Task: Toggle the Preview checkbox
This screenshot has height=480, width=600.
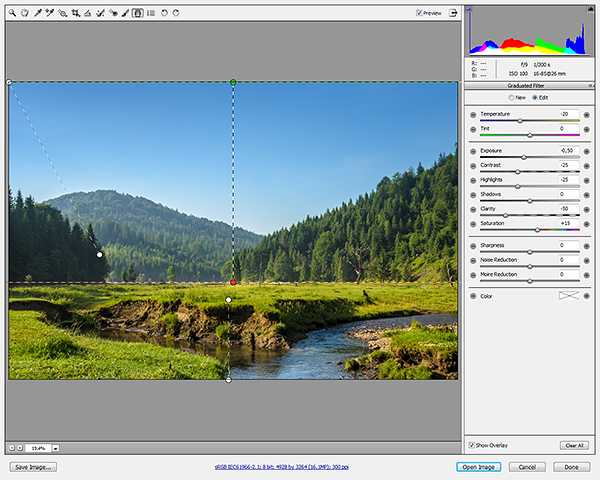Action: [x=419, y=13]
